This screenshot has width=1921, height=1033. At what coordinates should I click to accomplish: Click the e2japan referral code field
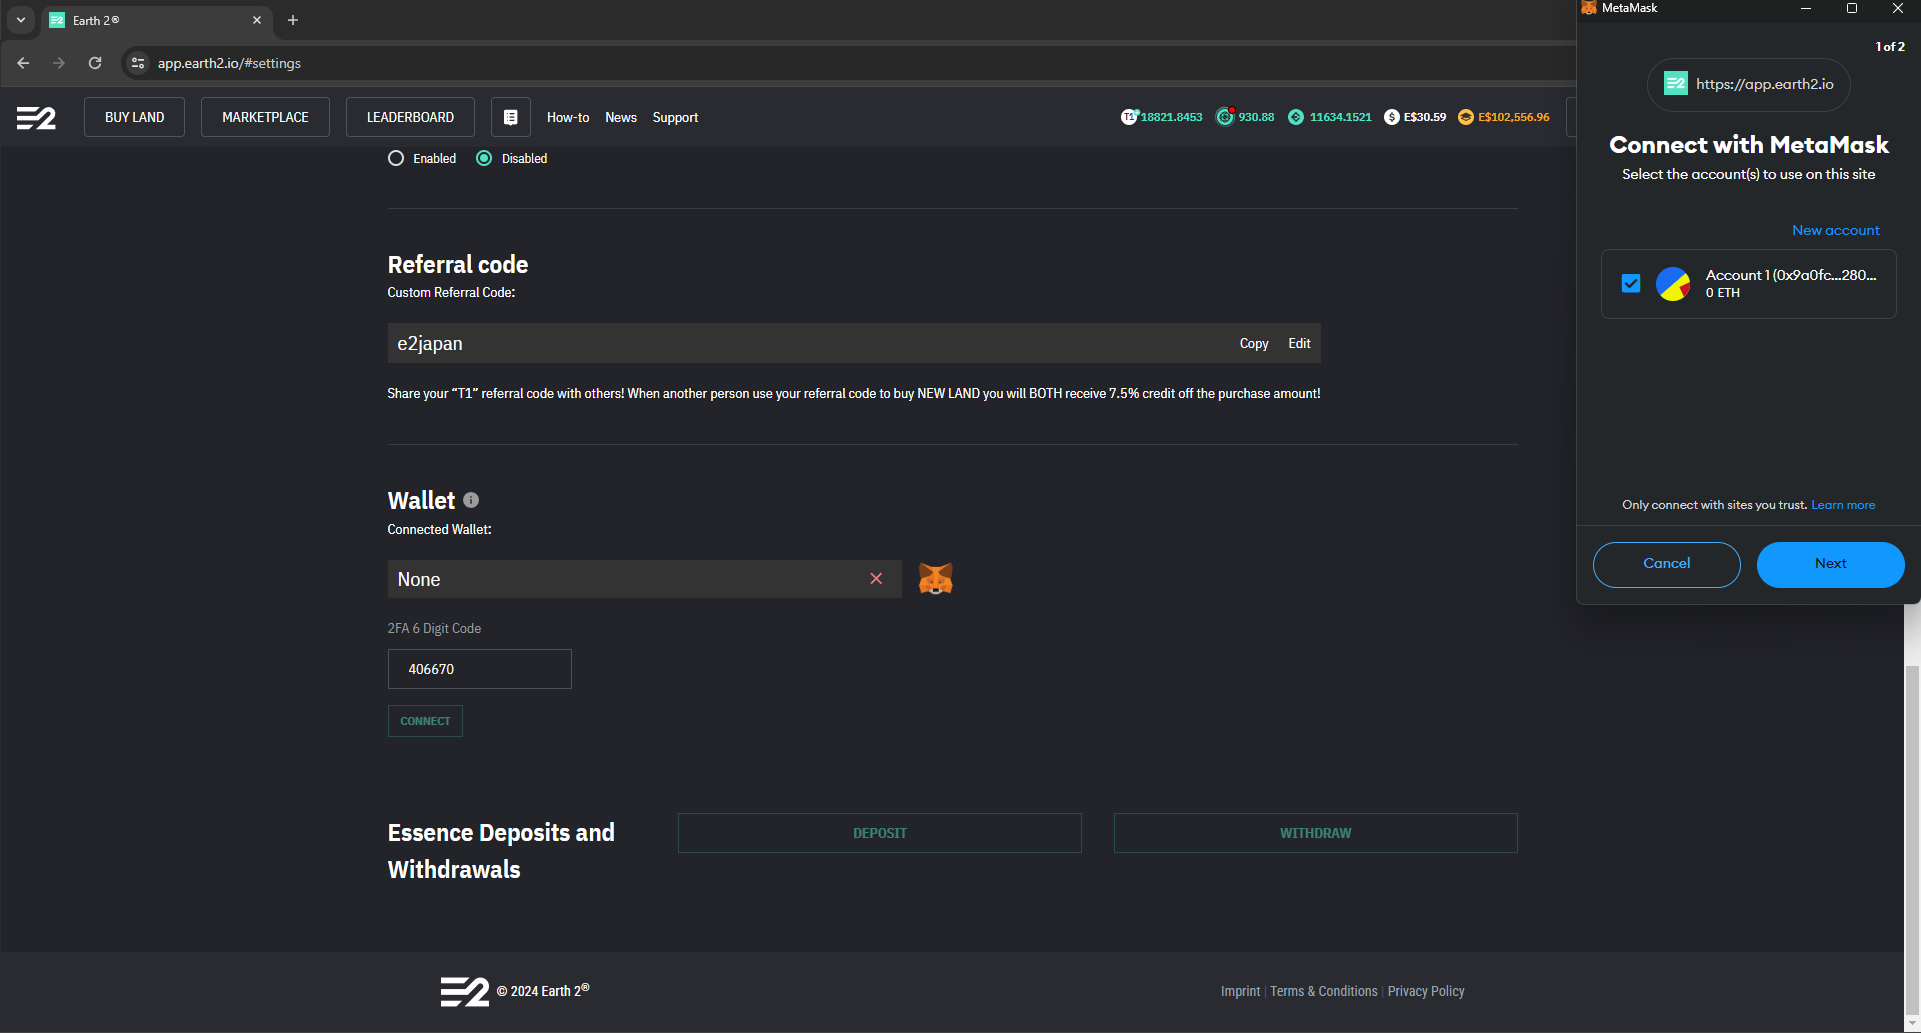point(854,343)
